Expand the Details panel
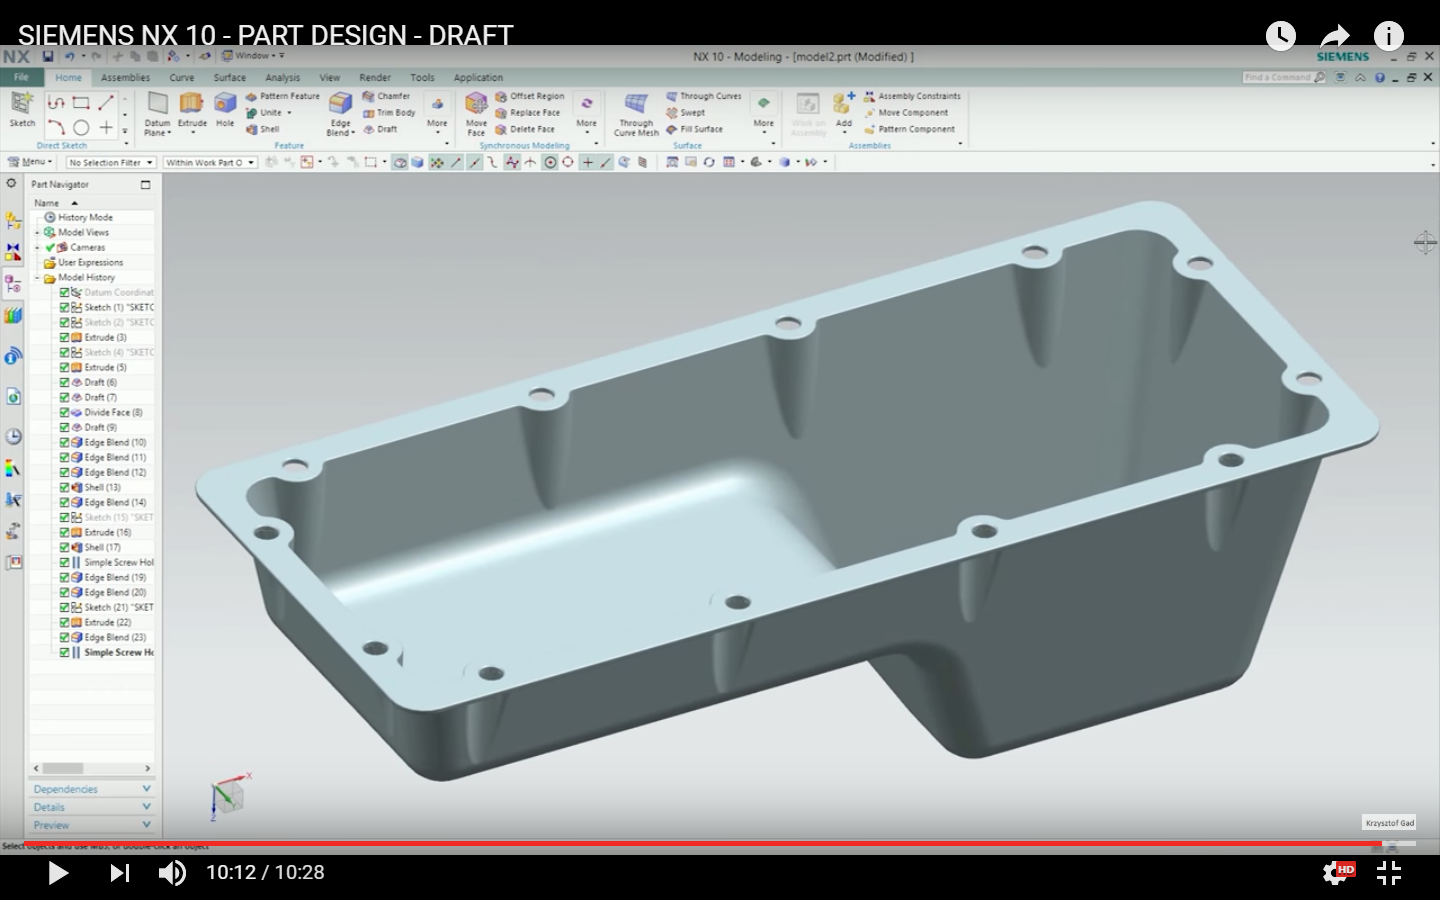 click(x=91, y=807)
